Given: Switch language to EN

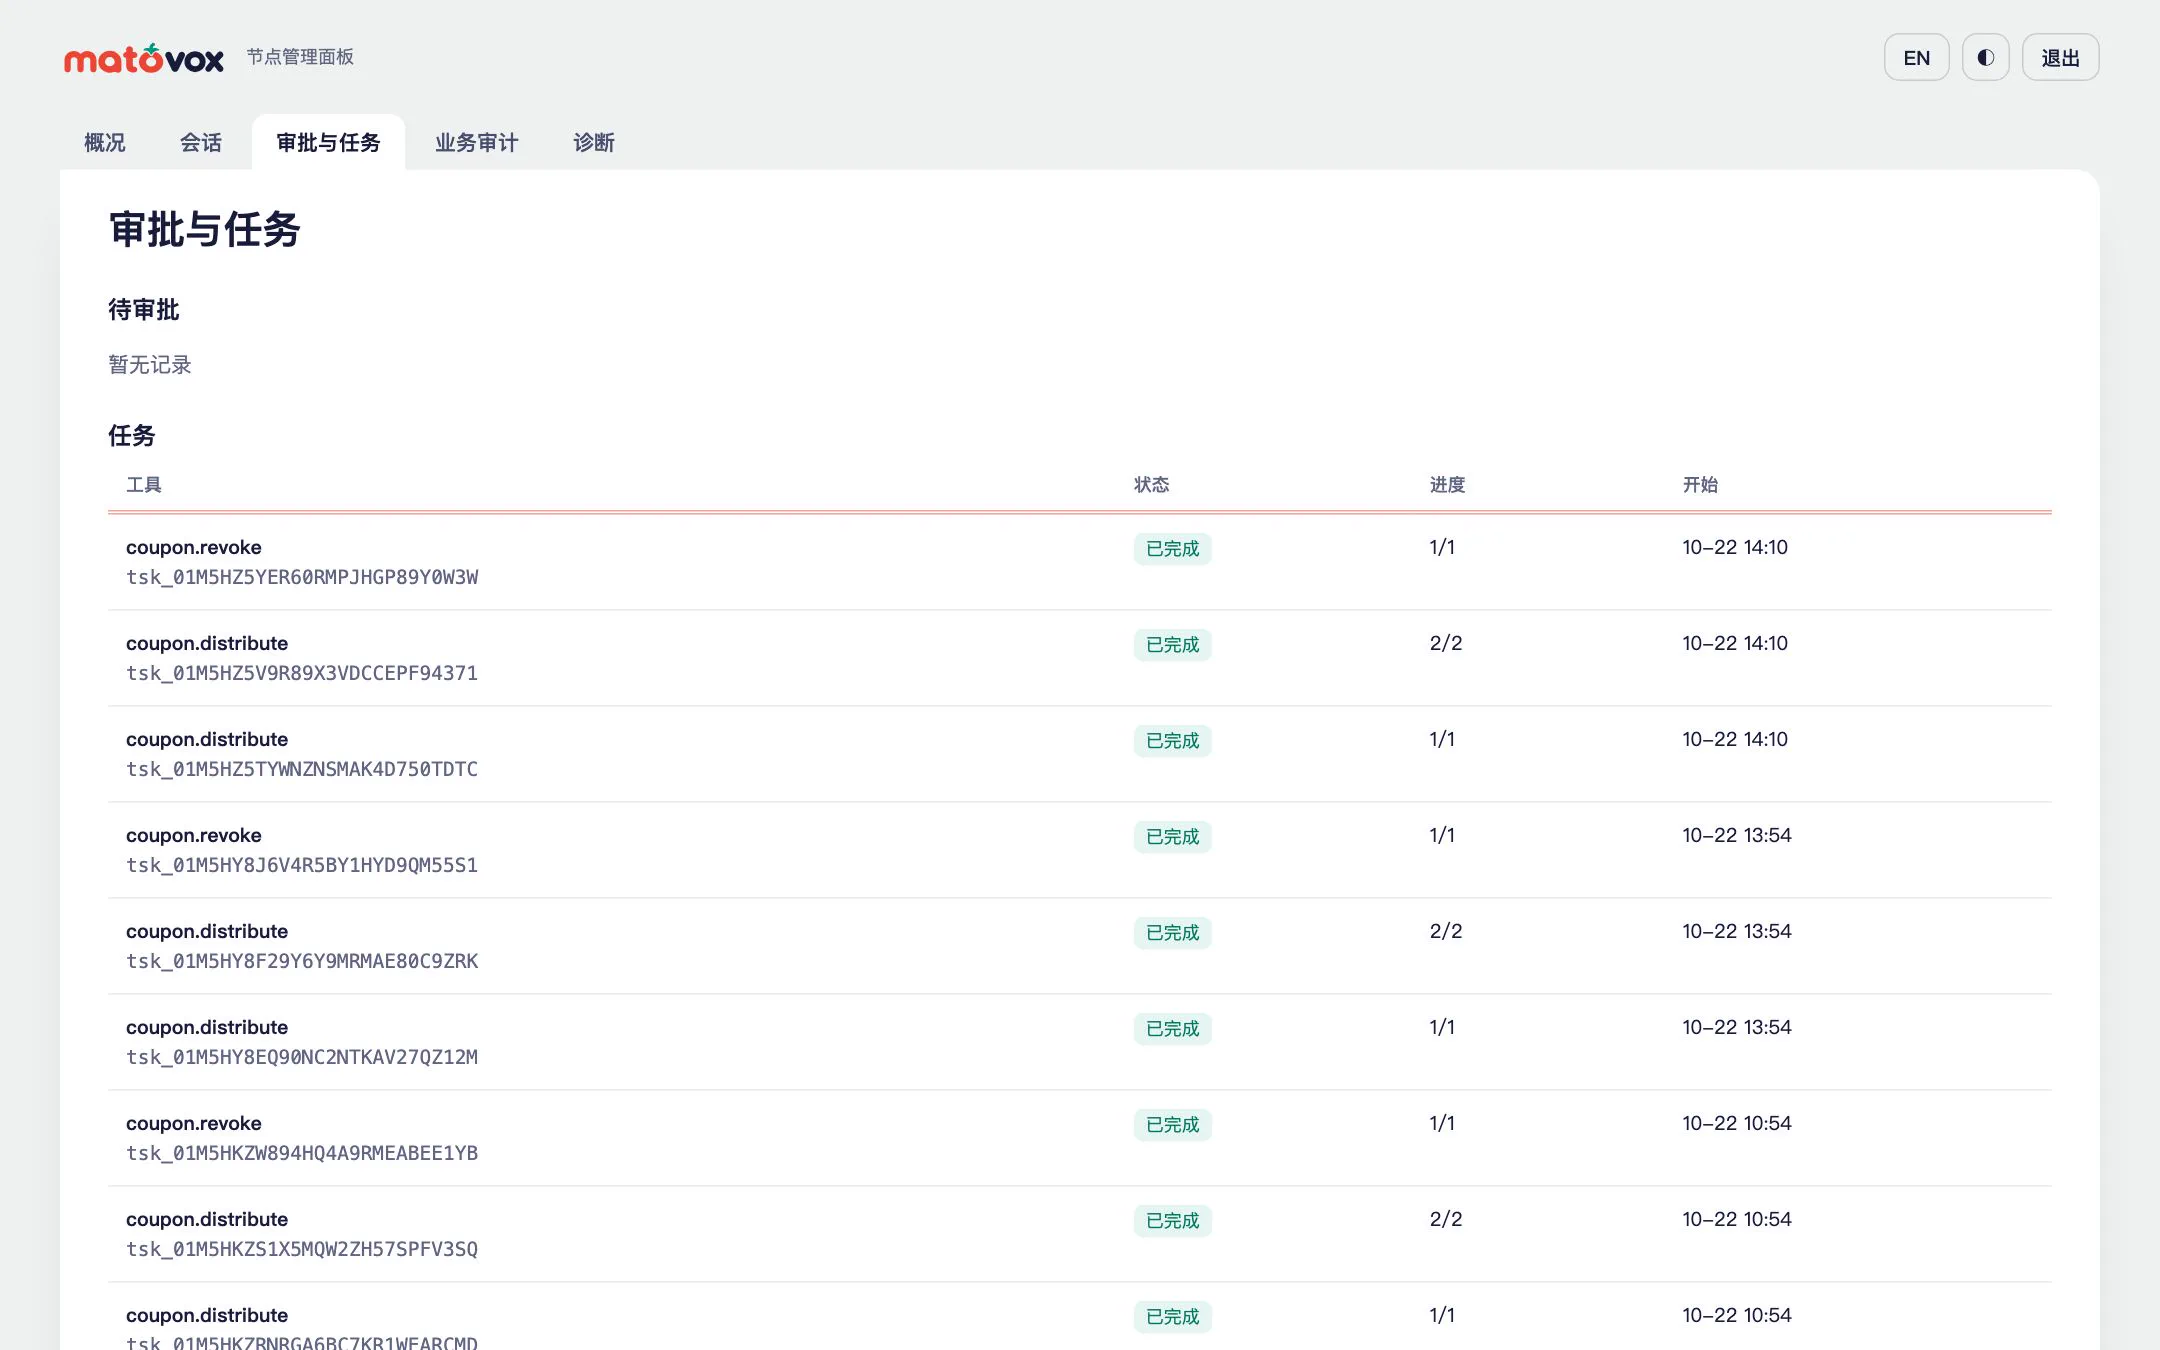Looking at the screenshot, I should tap(1916, 57).
